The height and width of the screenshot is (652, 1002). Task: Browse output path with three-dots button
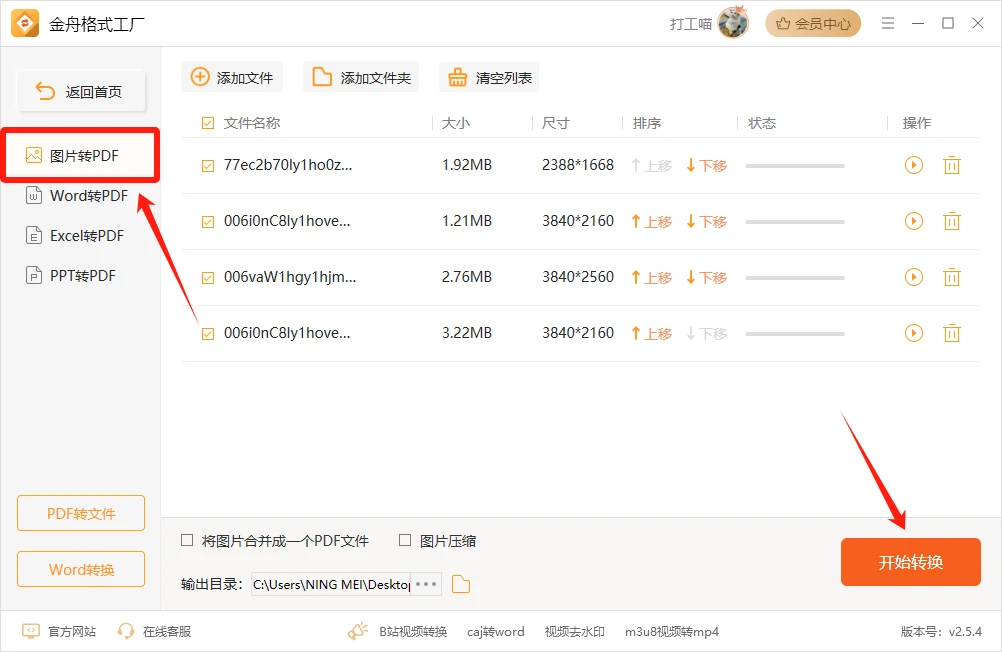coord(426,584)
